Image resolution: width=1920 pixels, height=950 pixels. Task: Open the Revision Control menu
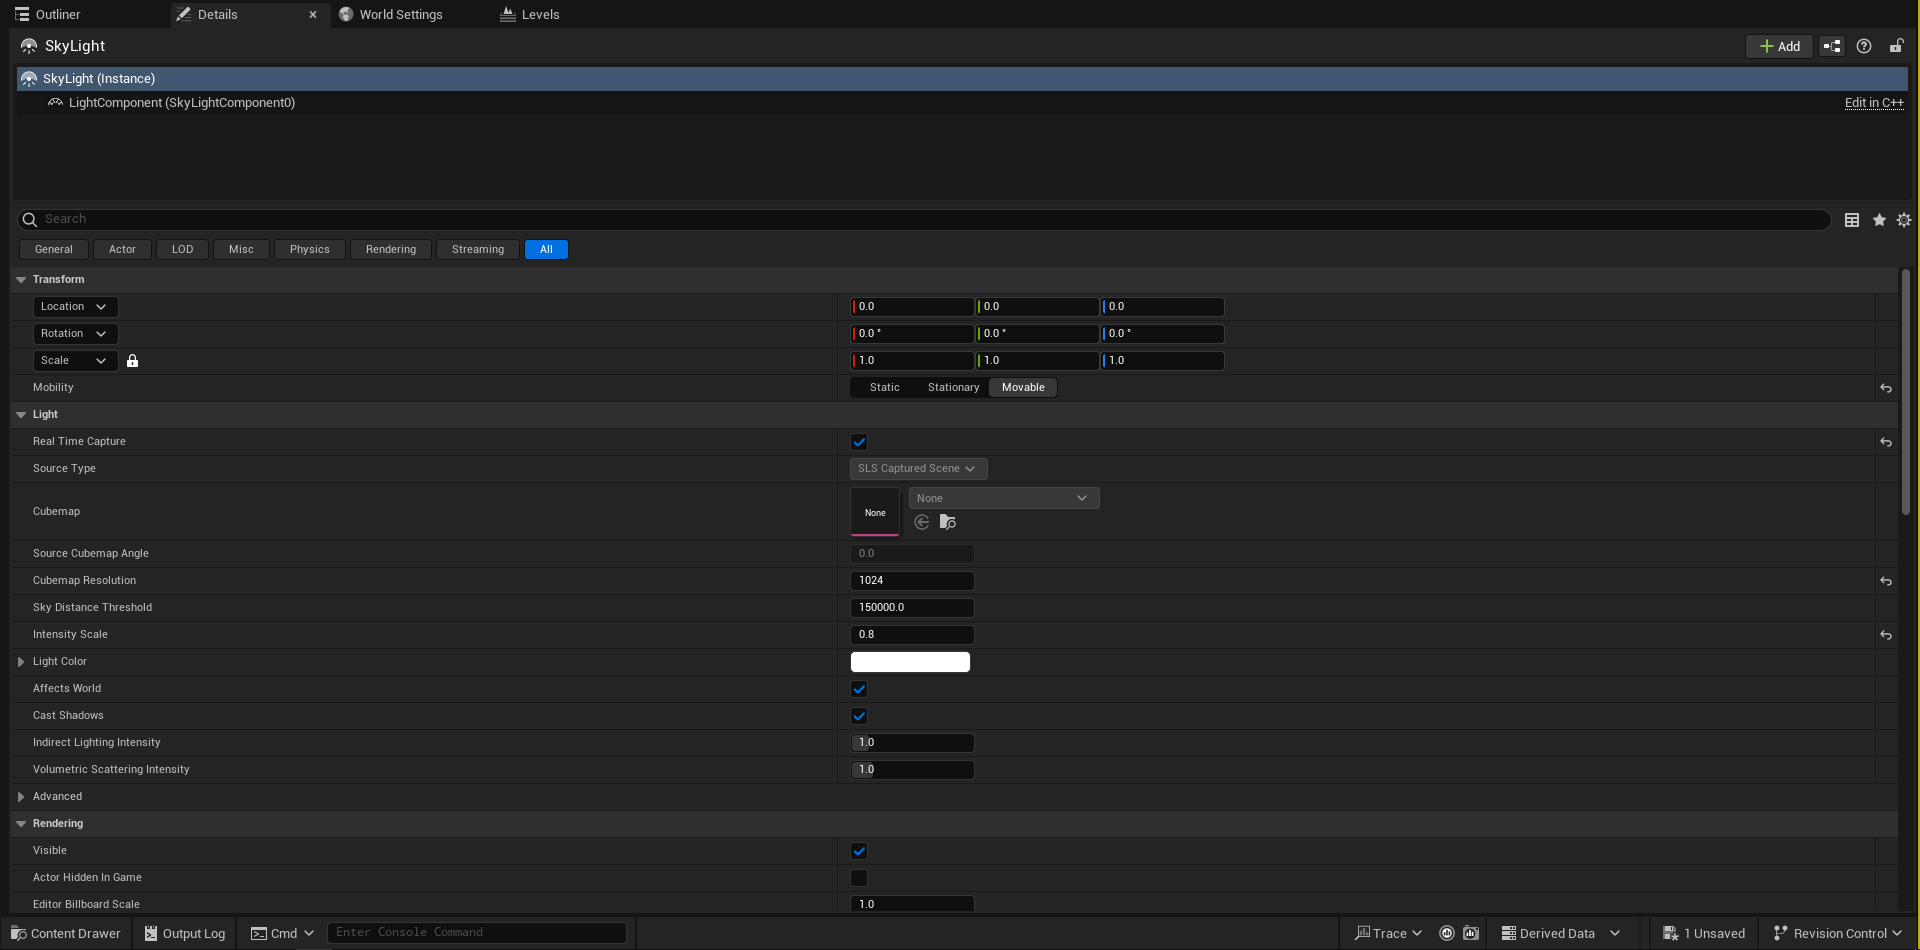click(x=1838, y=933)
